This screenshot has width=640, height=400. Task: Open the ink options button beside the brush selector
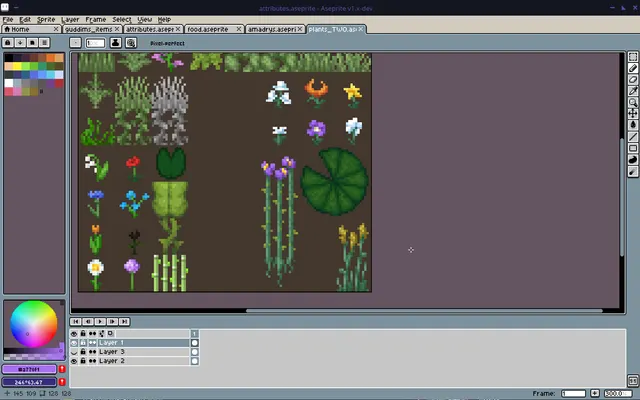[x=116, y=43]
